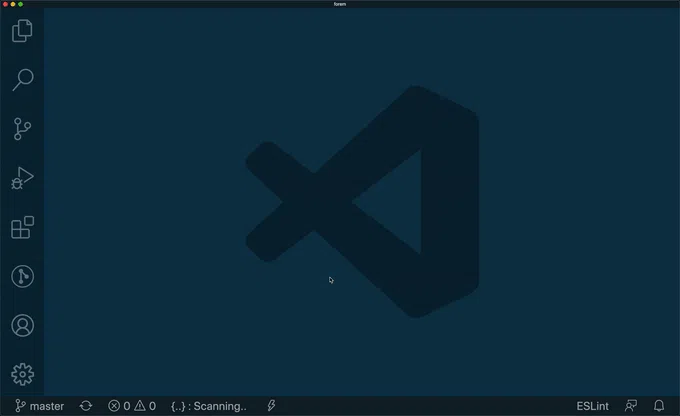Click the Scanning status item
This screenshot has width=680, height=416.
point(209,406)
